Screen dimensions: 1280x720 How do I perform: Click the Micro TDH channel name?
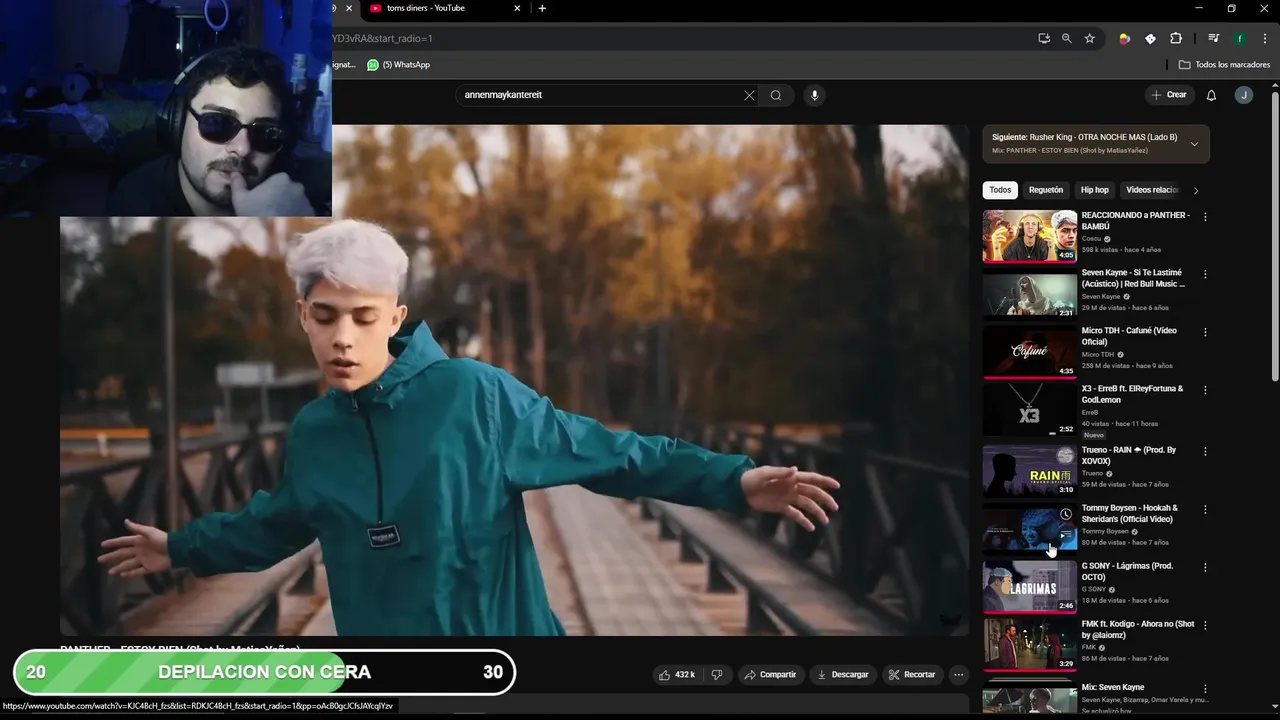[x=1097, y=355]
